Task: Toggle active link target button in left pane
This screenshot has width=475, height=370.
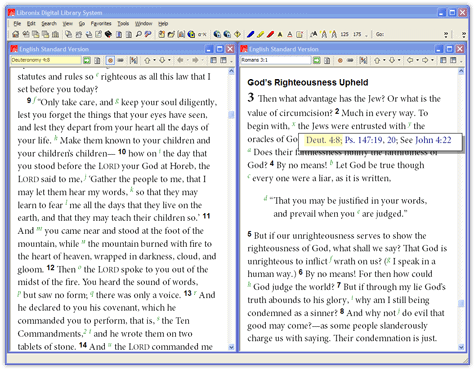Action: pos(110,60)
